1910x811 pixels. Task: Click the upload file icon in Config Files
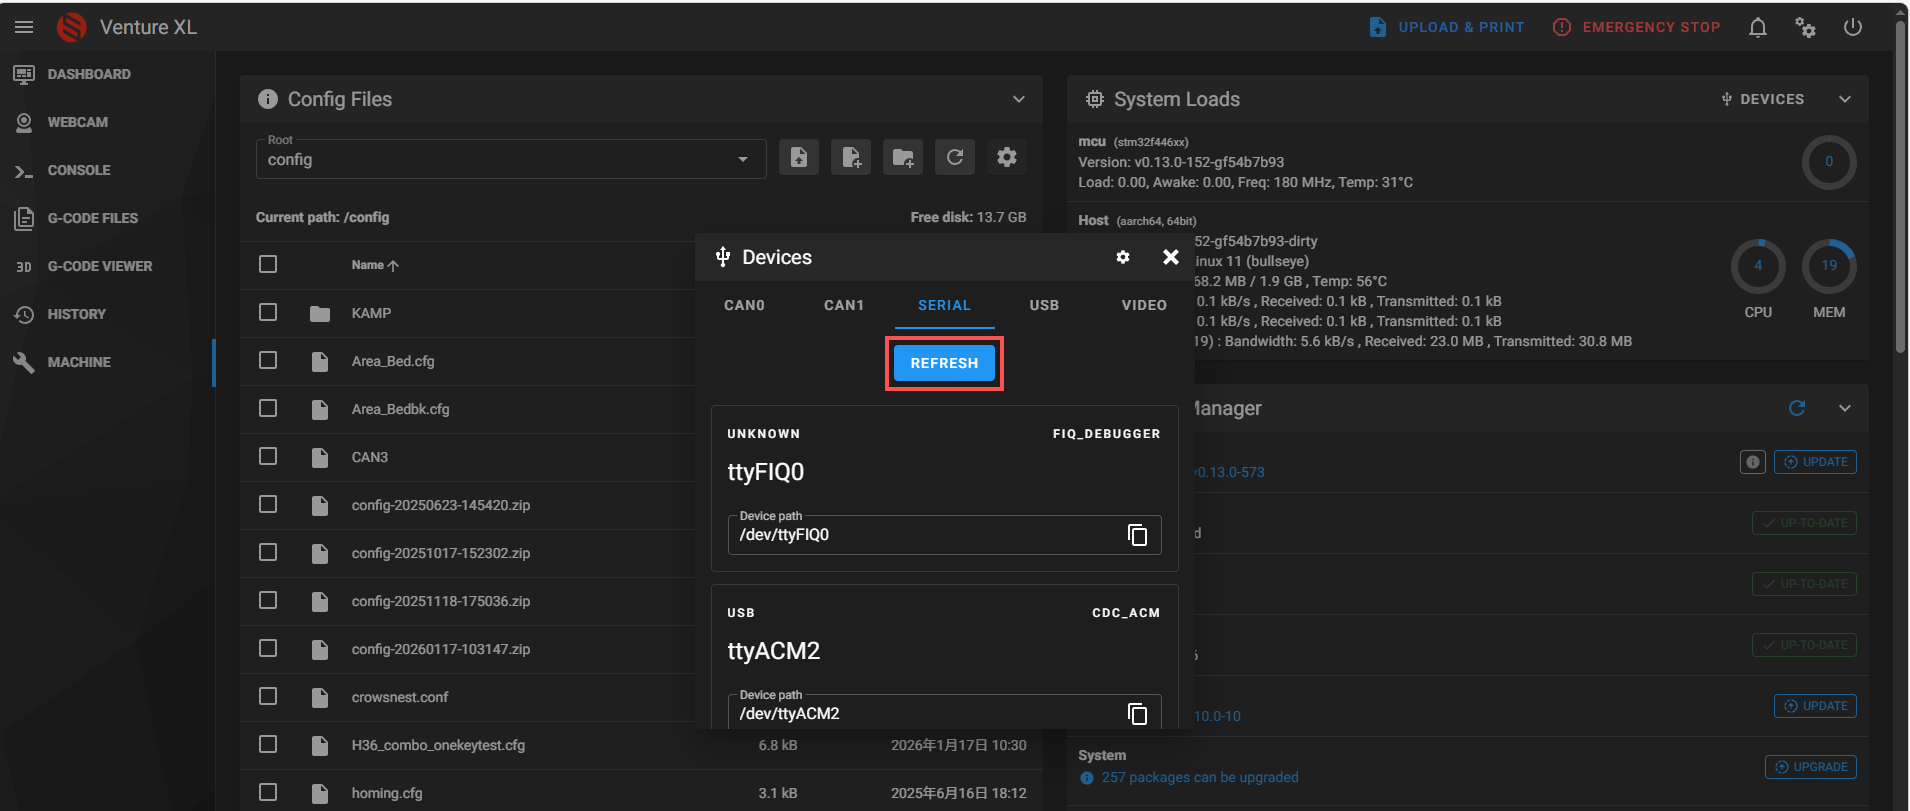click(798, 157)
